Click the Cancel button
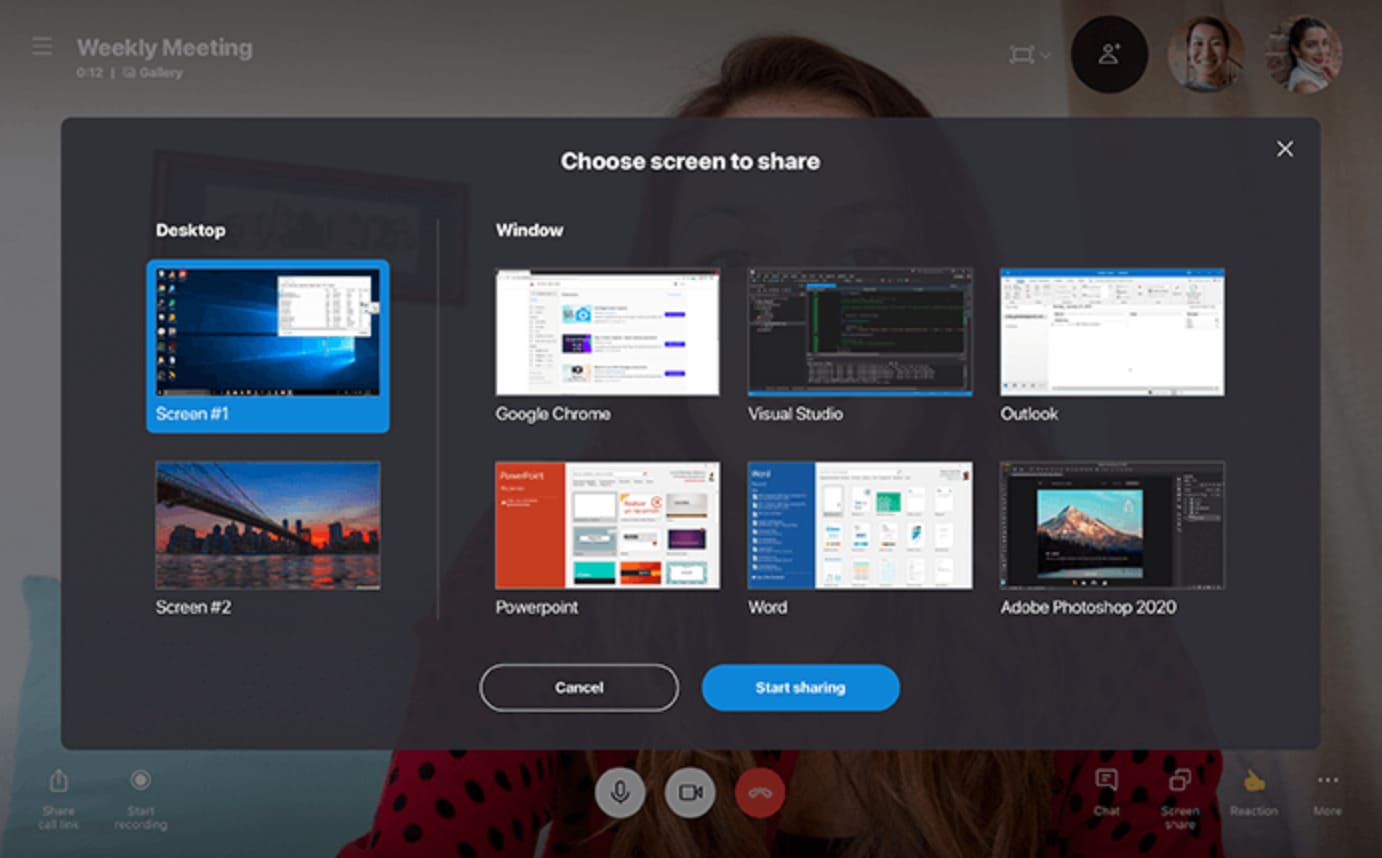Screen dimensions: 1382x858 point(579,688)
